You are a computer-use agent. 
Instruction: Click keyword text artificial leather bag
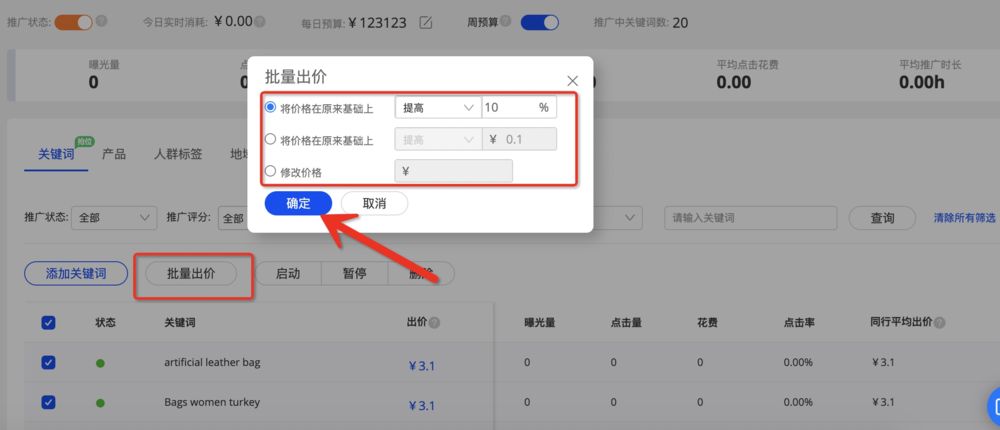[x=212, y=362]
